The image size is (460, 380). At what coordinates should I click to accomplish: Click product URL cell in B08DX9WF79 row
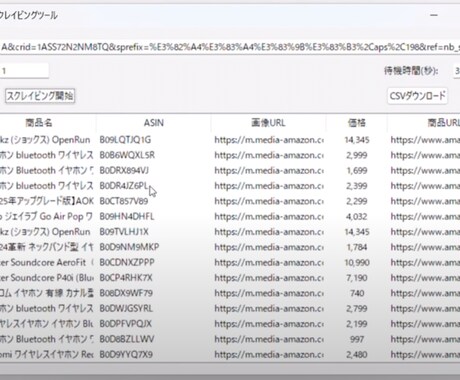pyautogui.click(x=425, y=293)
